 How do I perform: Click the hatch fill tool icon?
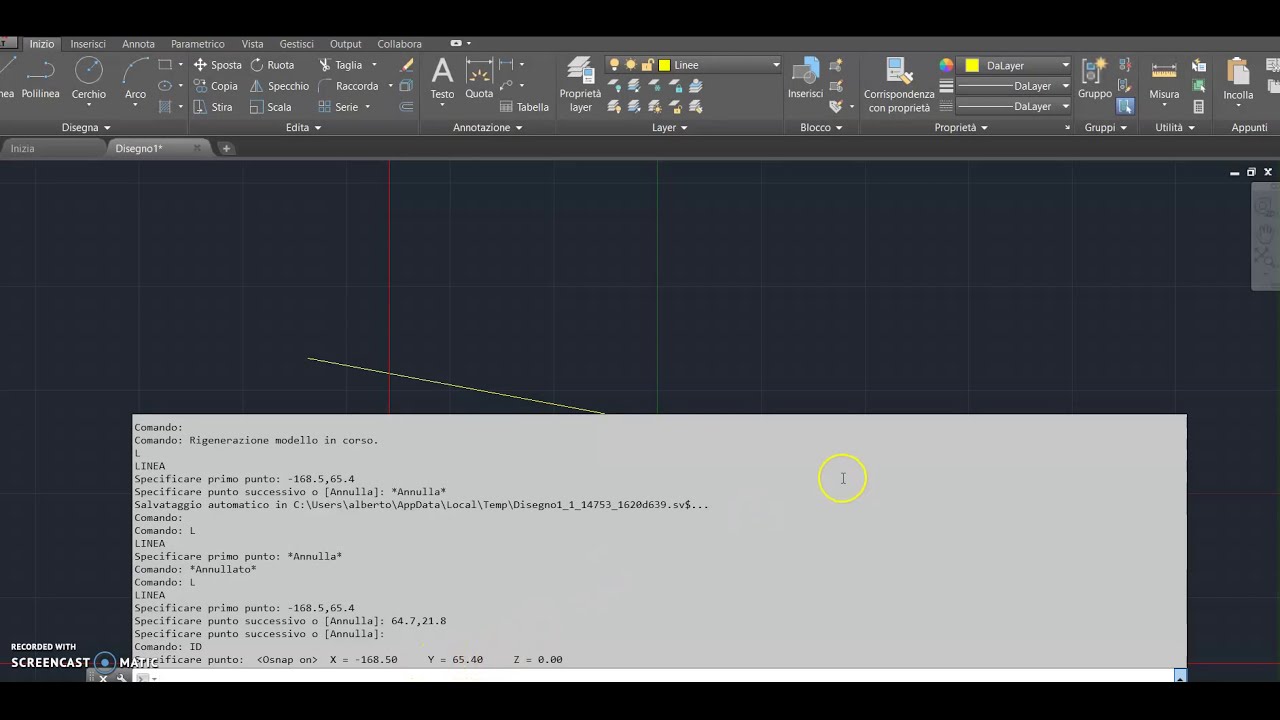165,107
